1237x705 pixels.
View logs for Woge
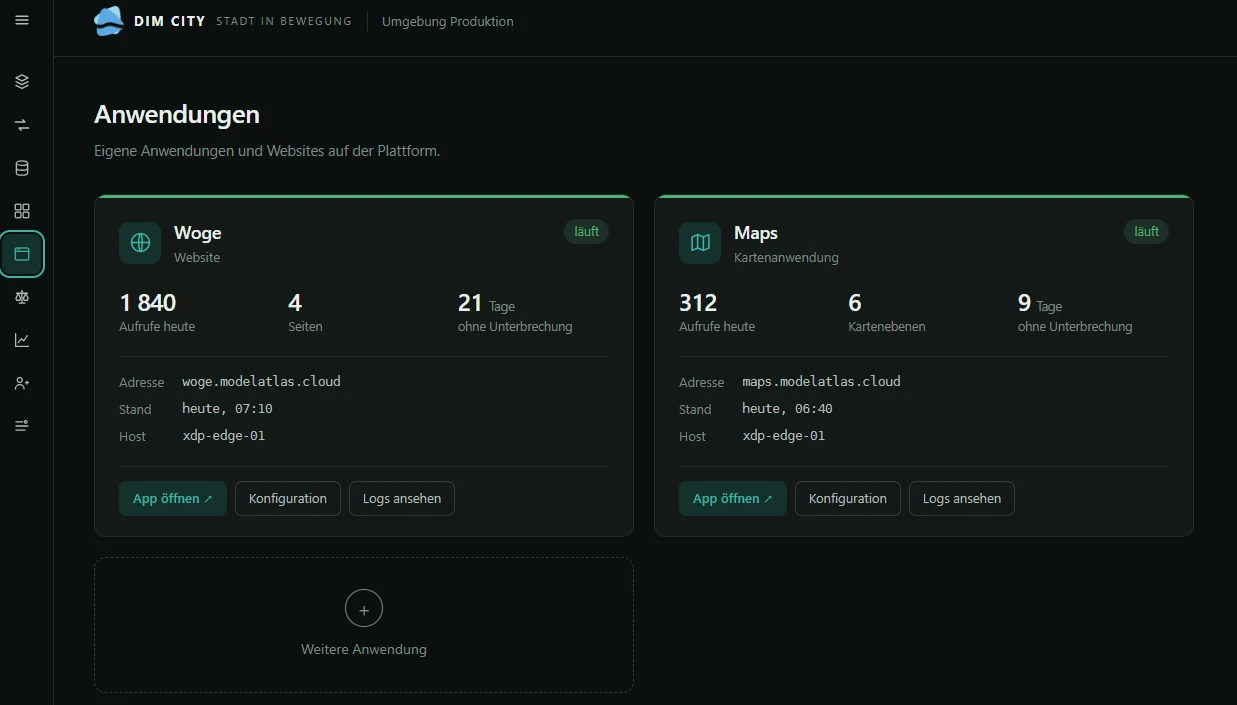tap(402, 498)
